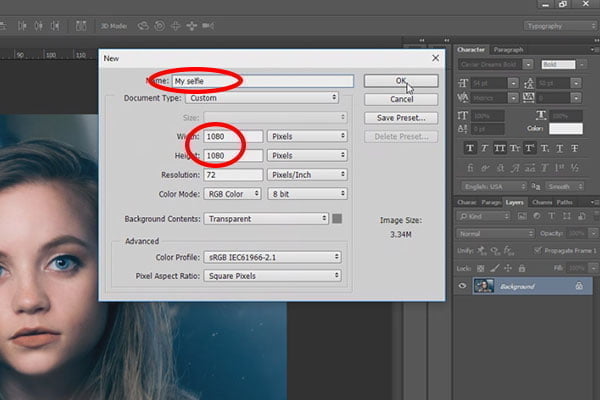This screenshot has width=600, height=400.
Task: Toggle Strikethrough in Character panel
Action: coord(574,149)
